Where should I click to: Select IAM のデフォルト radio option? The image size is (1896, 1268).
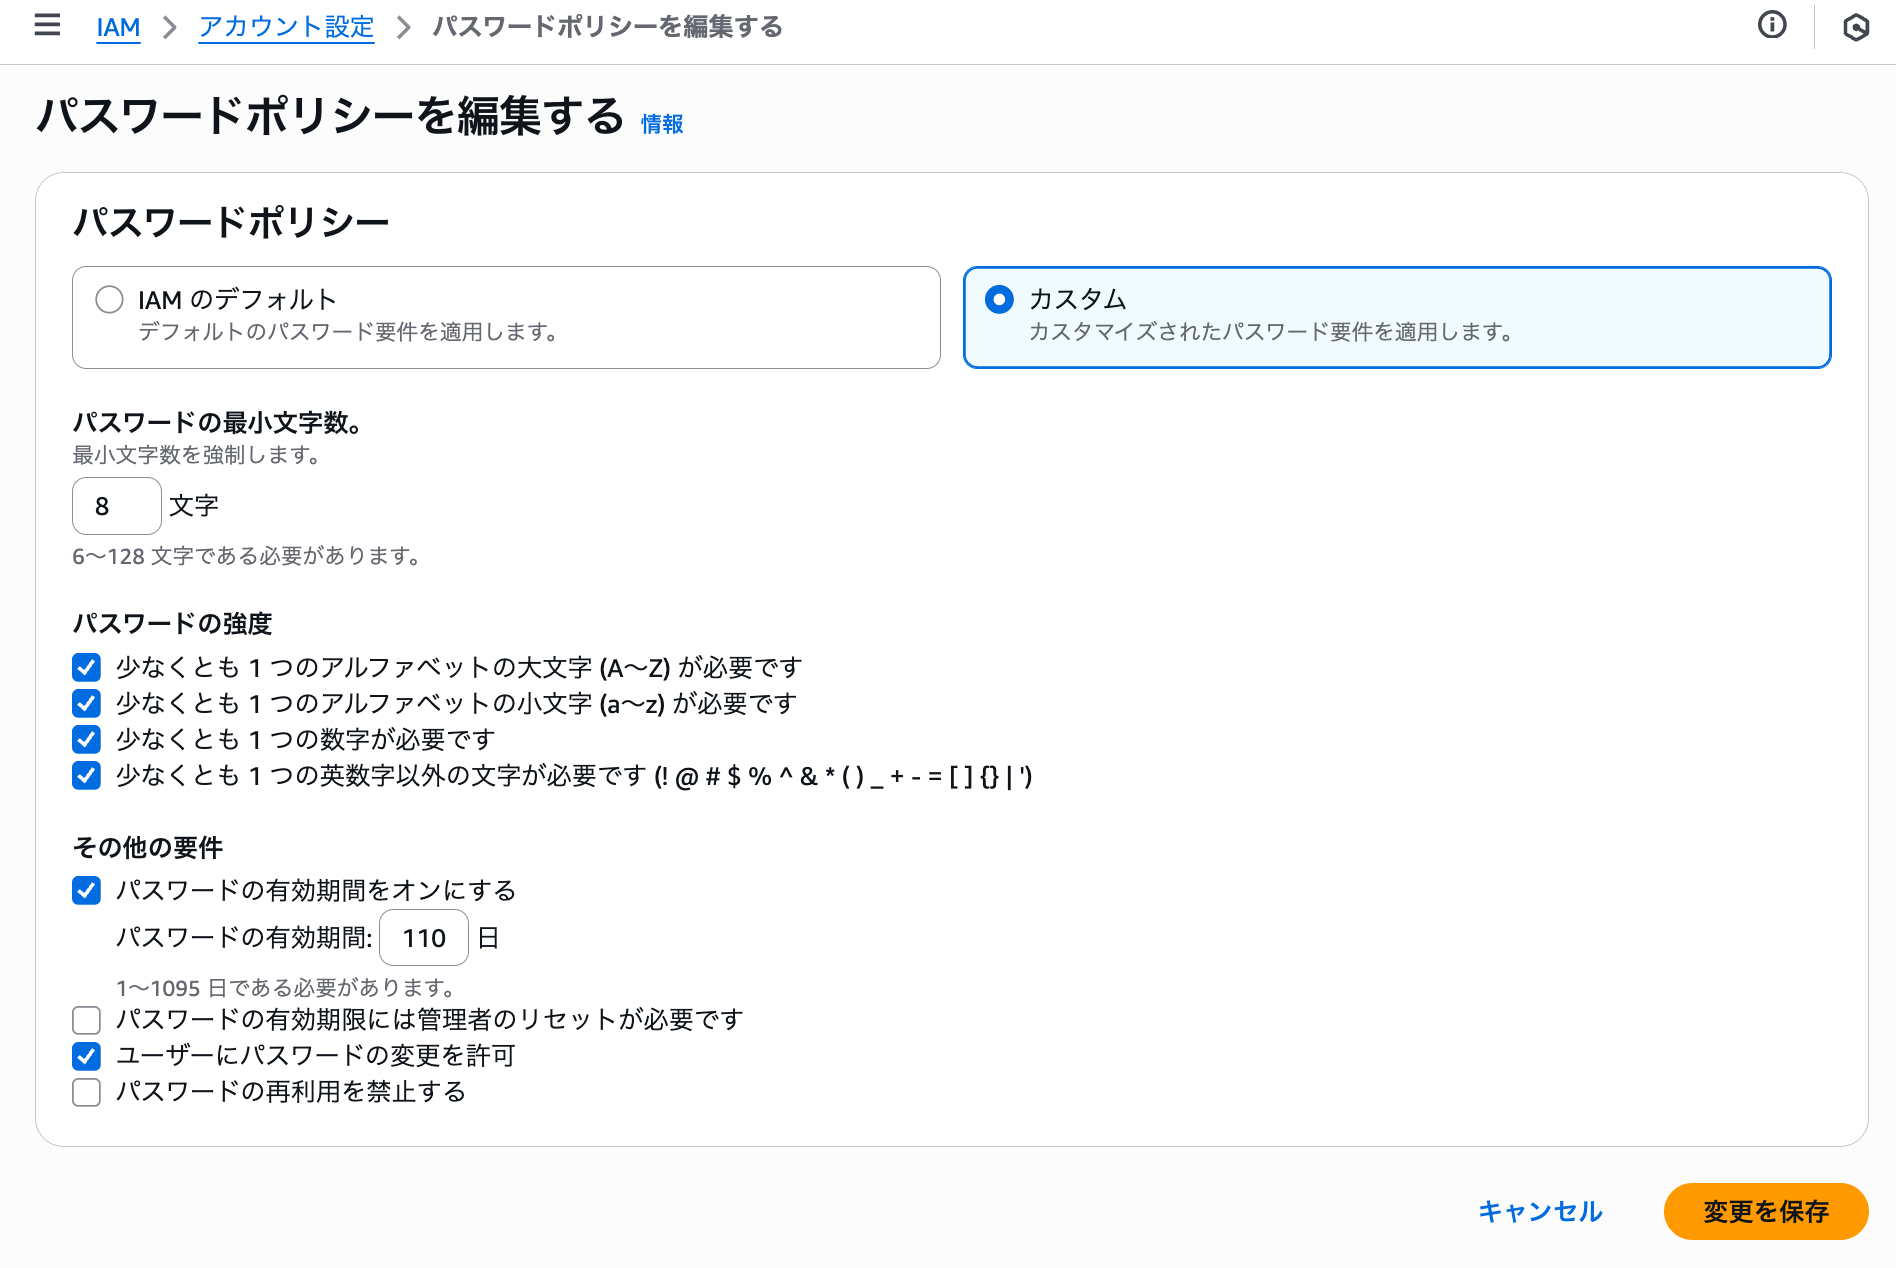point(109,299)
